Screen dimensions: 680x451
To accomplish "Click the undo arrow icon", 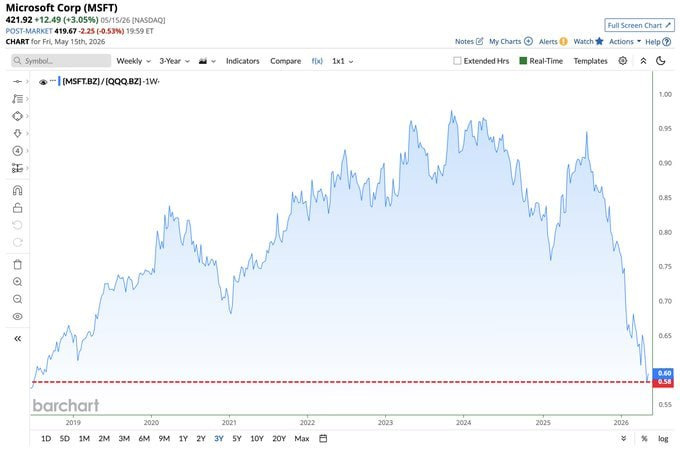I will point(17,225).
